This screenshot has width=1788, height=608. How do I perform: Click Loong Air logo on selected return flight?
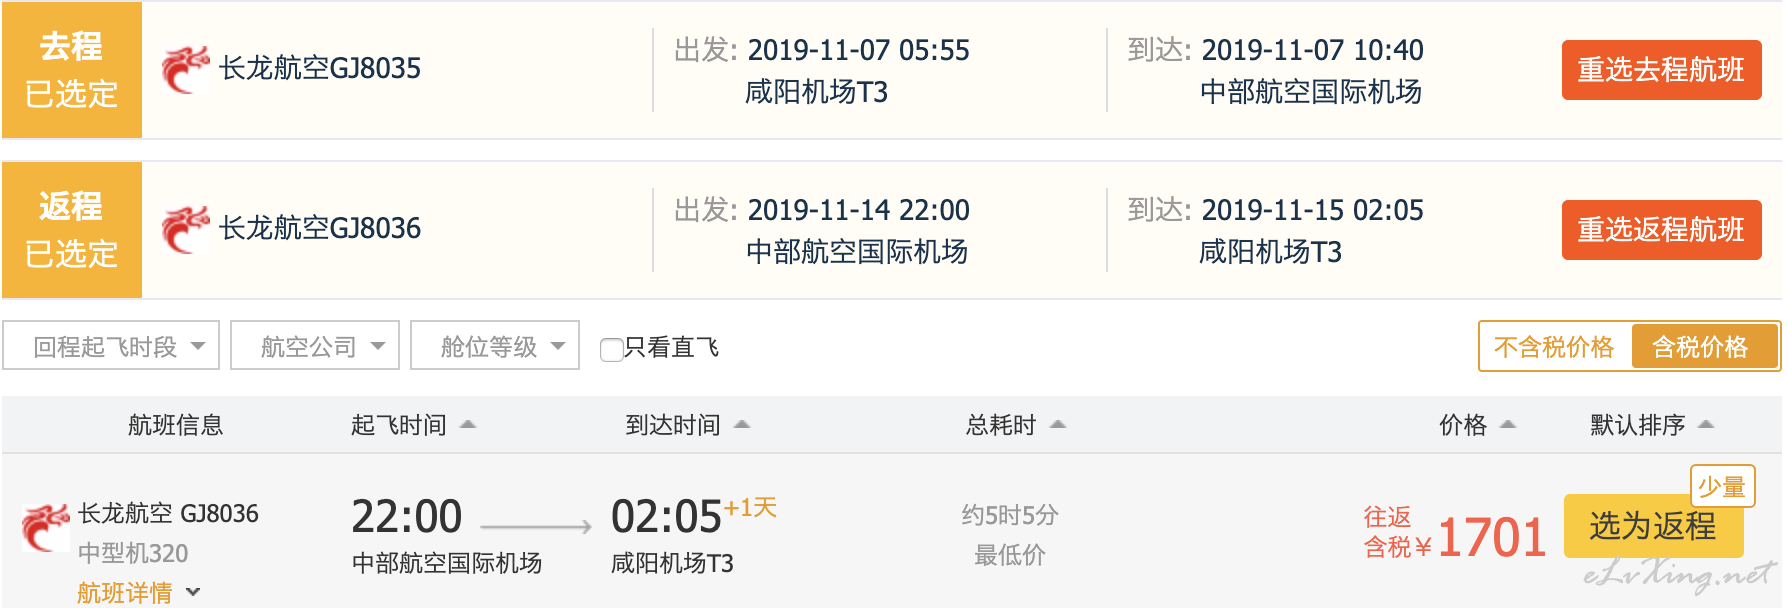[x=185, y=229]
